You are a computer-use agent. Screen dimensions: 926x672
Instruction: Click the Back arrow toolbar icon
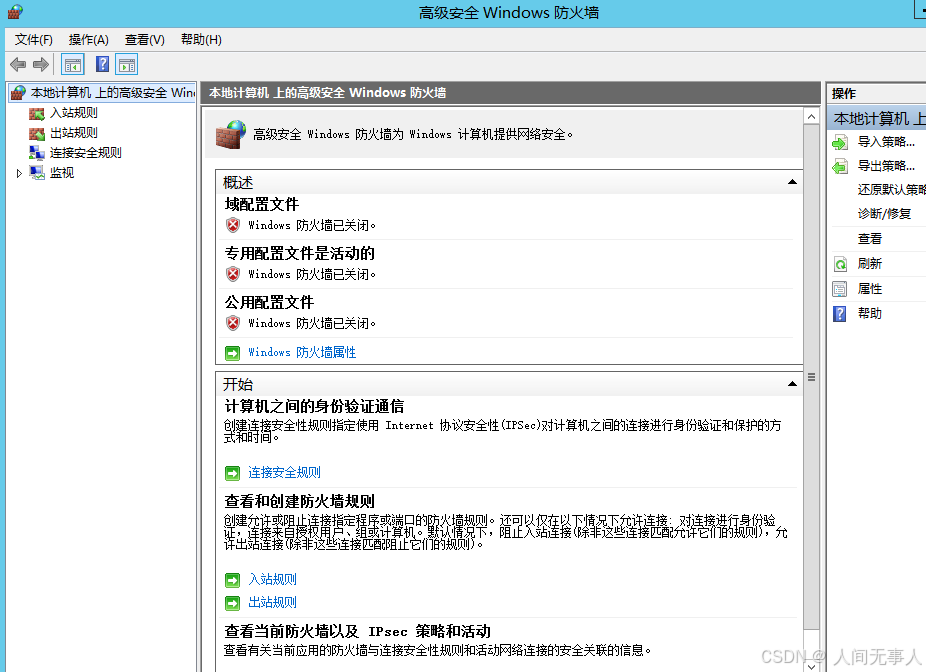point(18,64)
